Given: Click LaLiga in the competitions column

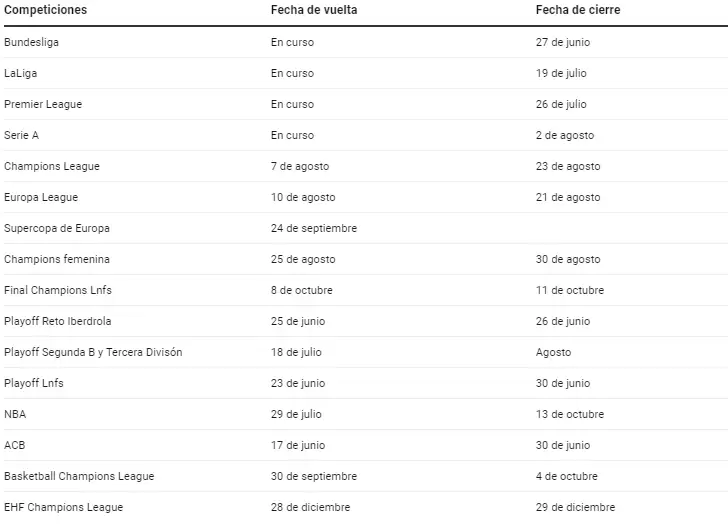Looking at the screenshot, I should coord(21,73).
